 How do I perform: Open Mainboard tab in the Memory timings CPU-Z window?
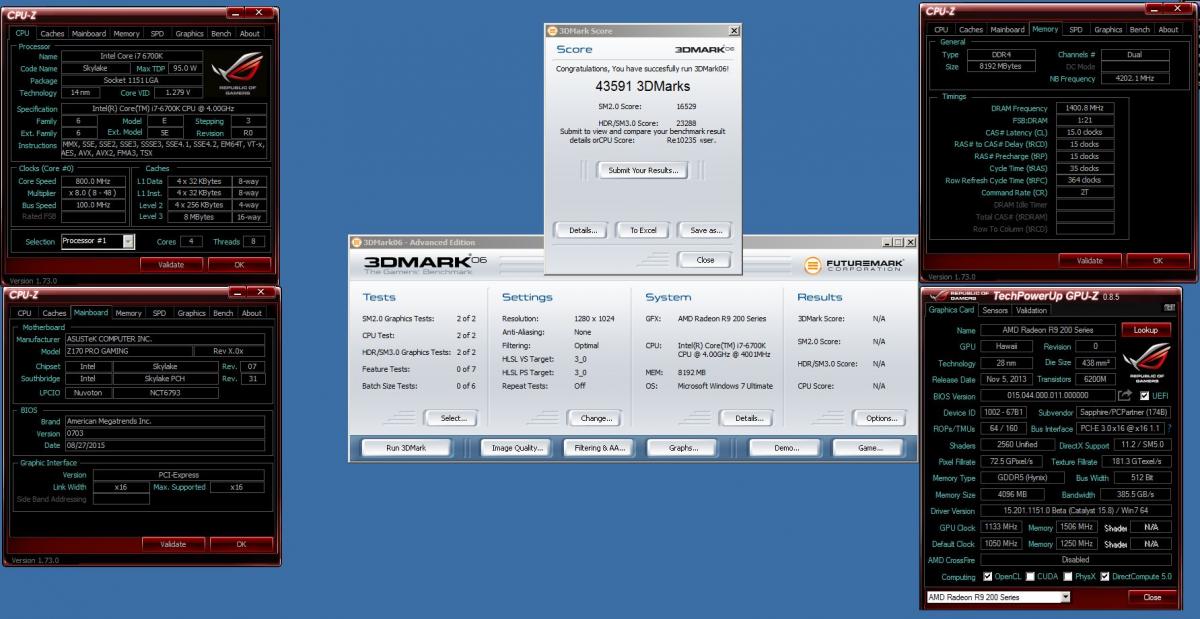coord(1007,29)
